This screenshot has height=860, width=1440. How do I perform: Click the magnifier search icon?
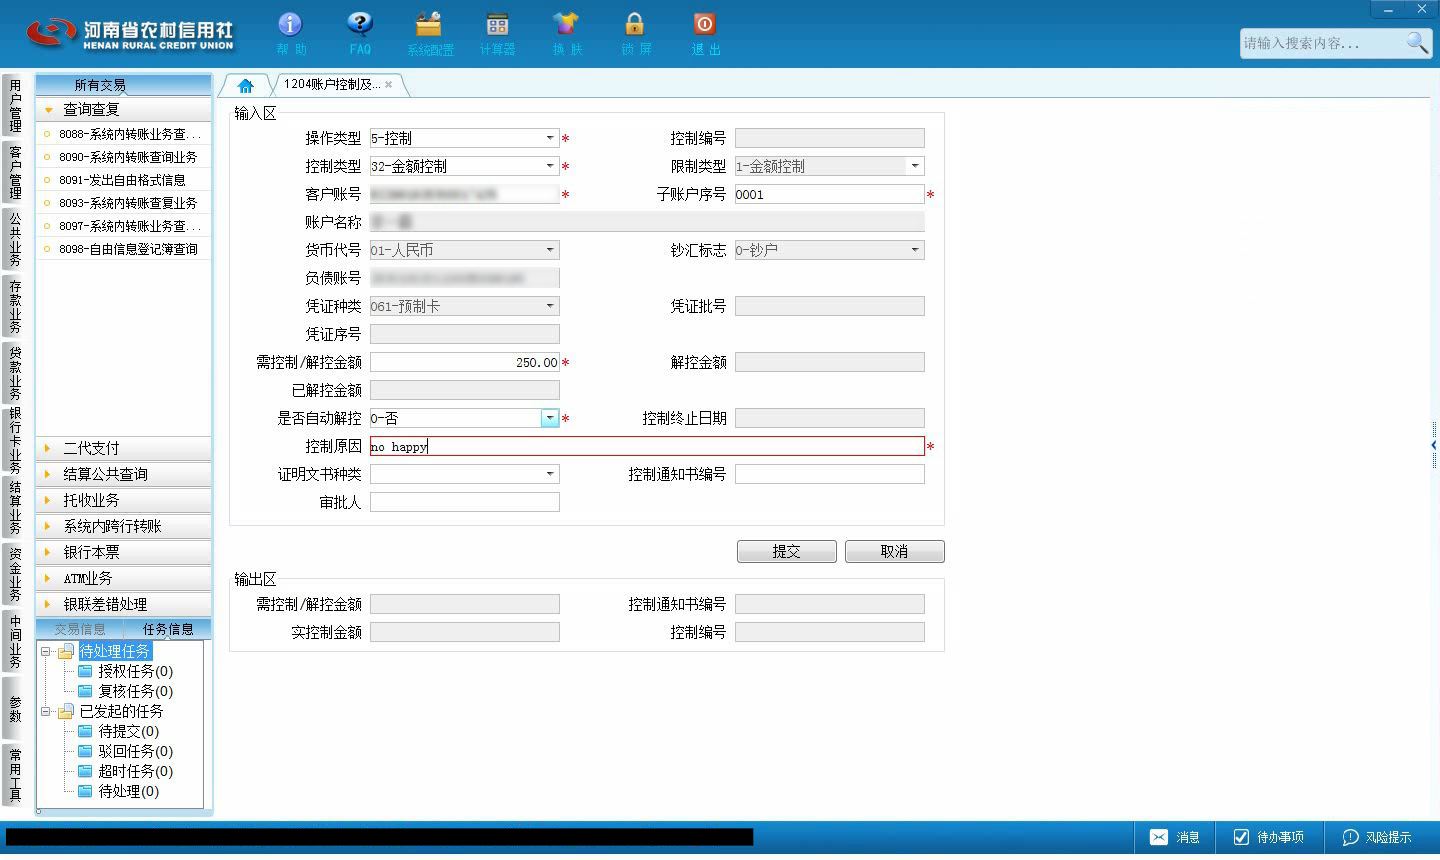1418,42
